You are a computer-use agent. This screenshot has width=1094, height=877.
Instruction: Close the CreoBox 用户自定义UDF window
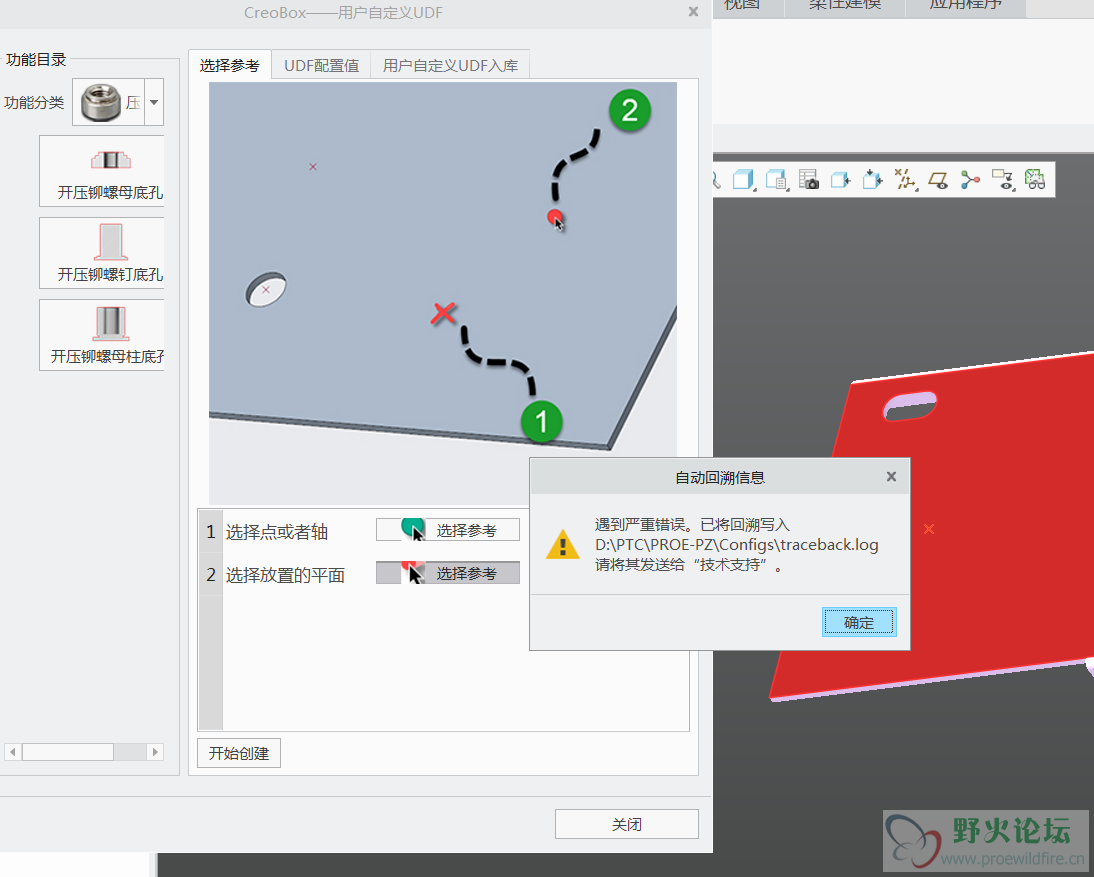pyautogui.click(x=694, y=12)
